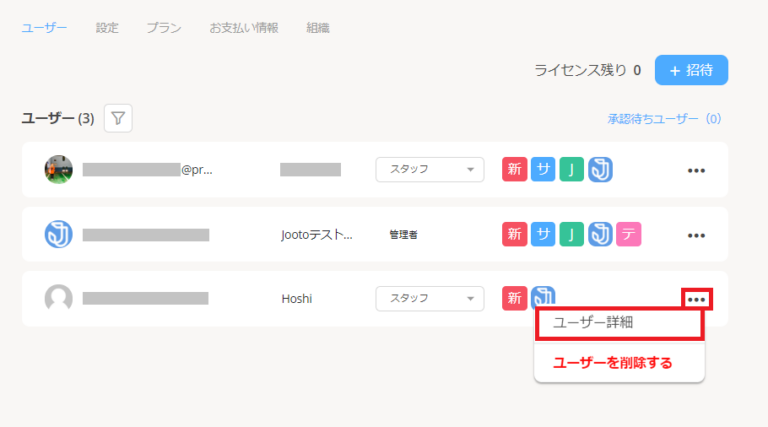Click the Jooto logo board icon in the Hoshi row
Viewport: 768px width, 427px height.
click(543, 297)
